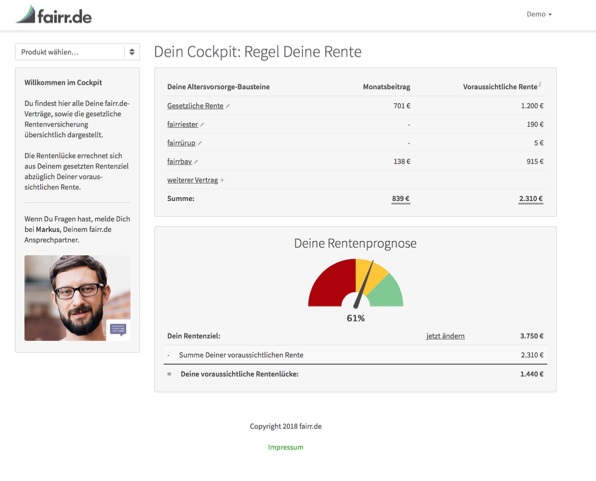Click the 701 € Monatsbeitrag value

(402, 106)
